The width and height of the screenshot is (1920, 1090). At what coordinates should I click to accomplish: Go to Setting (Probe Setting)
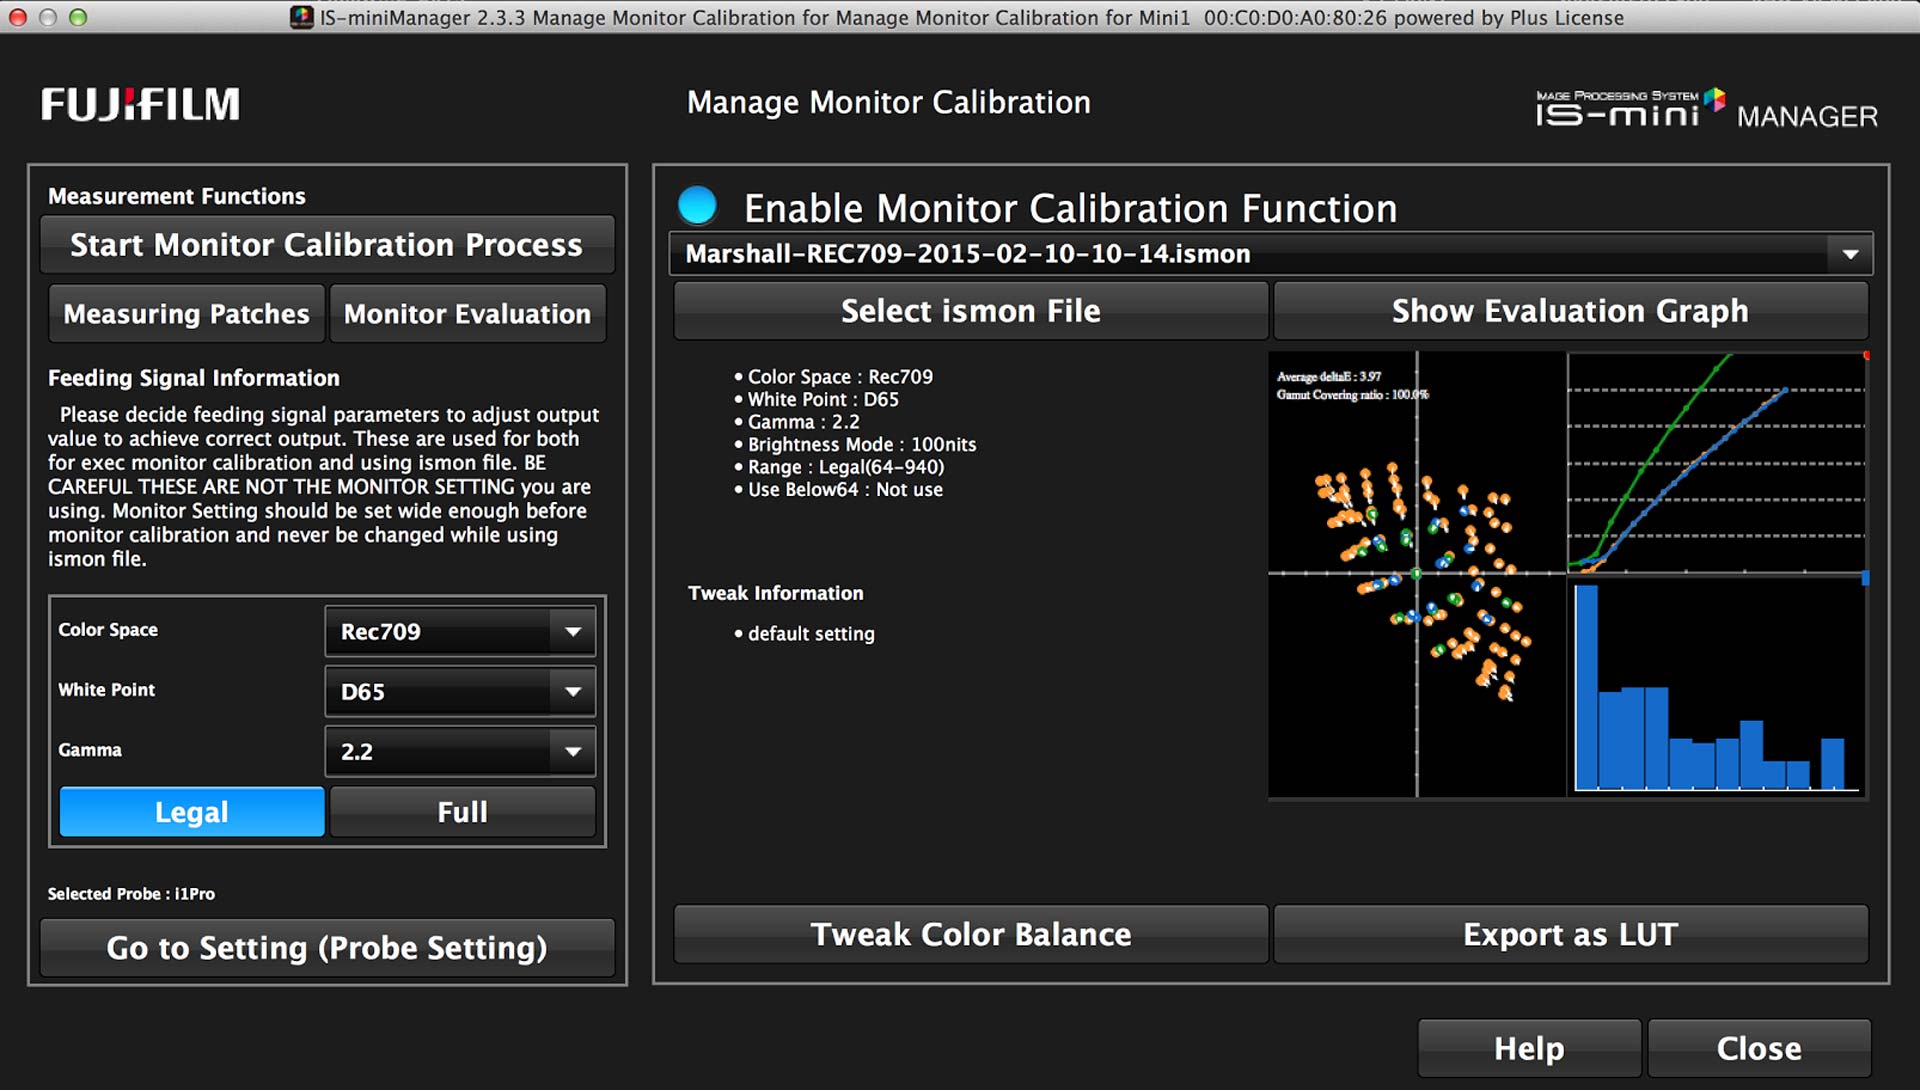(x=327, y=947)
